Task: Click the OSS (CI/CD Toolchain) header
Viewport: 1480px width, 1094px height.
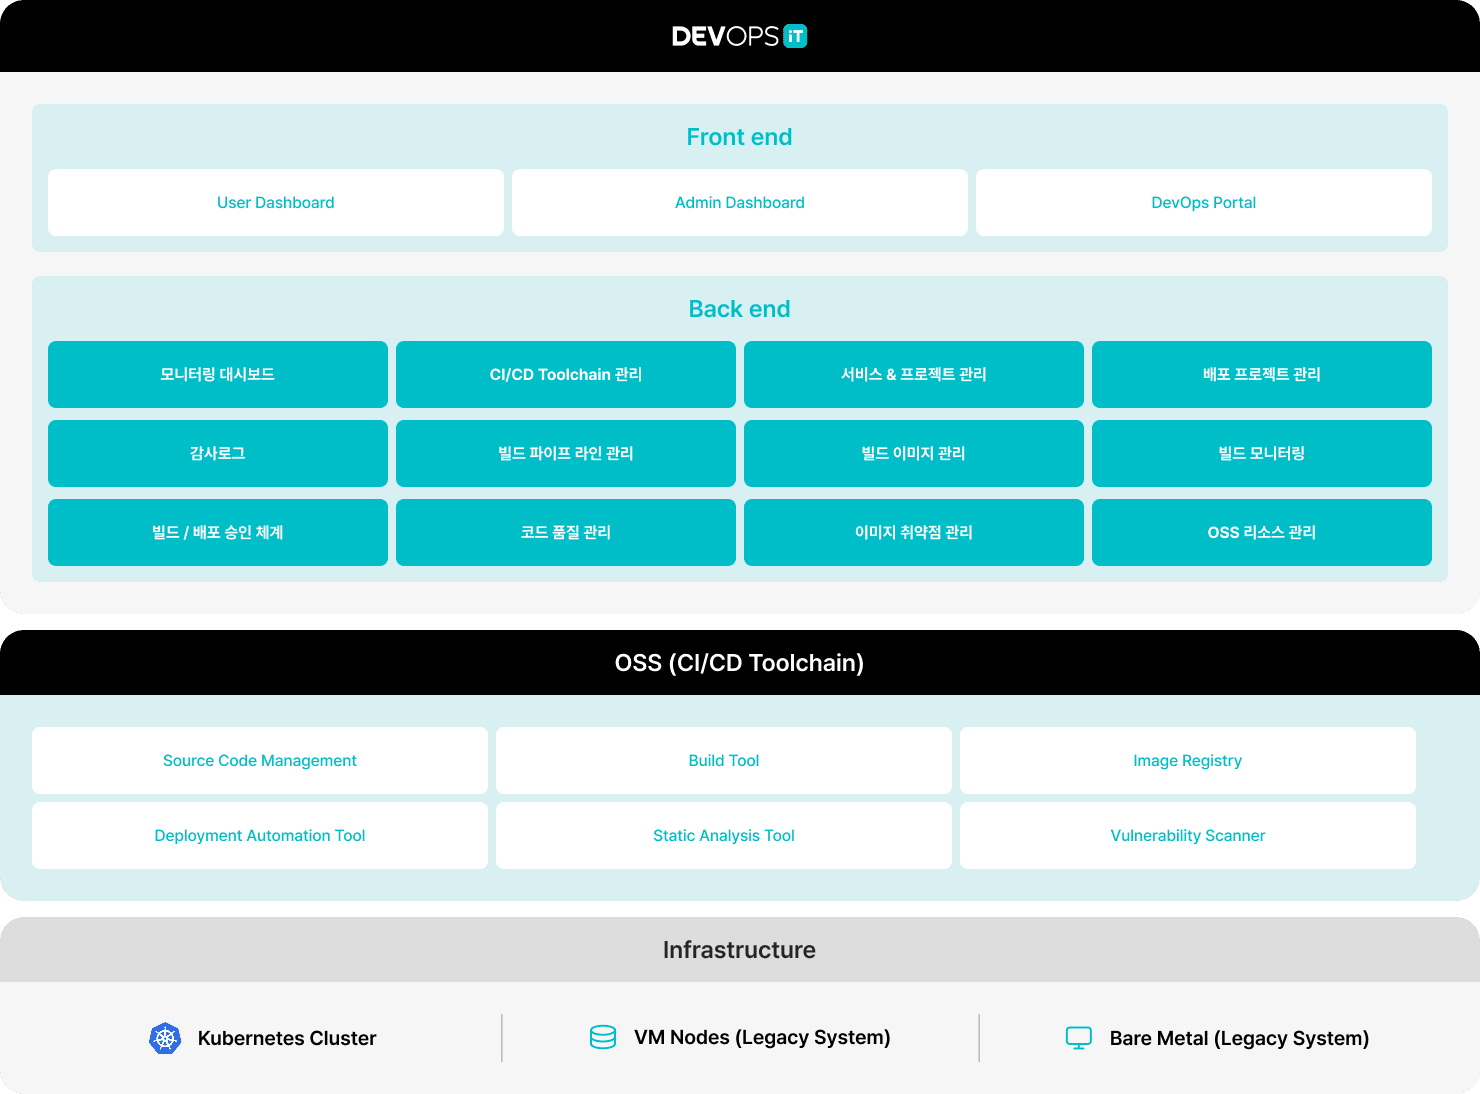Action: 739,663
